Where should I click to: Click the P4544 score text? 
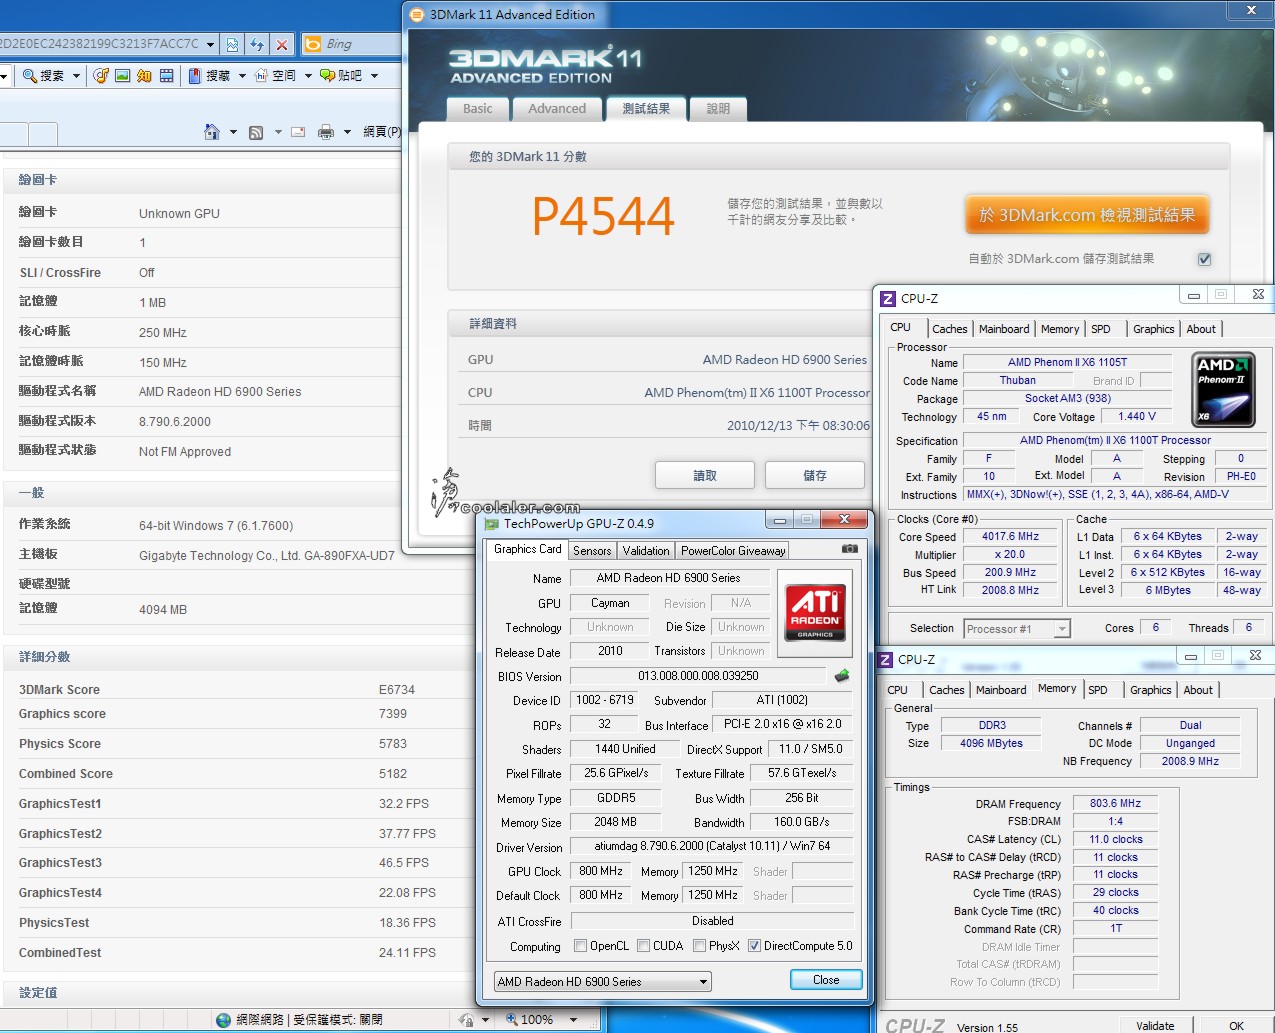tap(603, 217)
